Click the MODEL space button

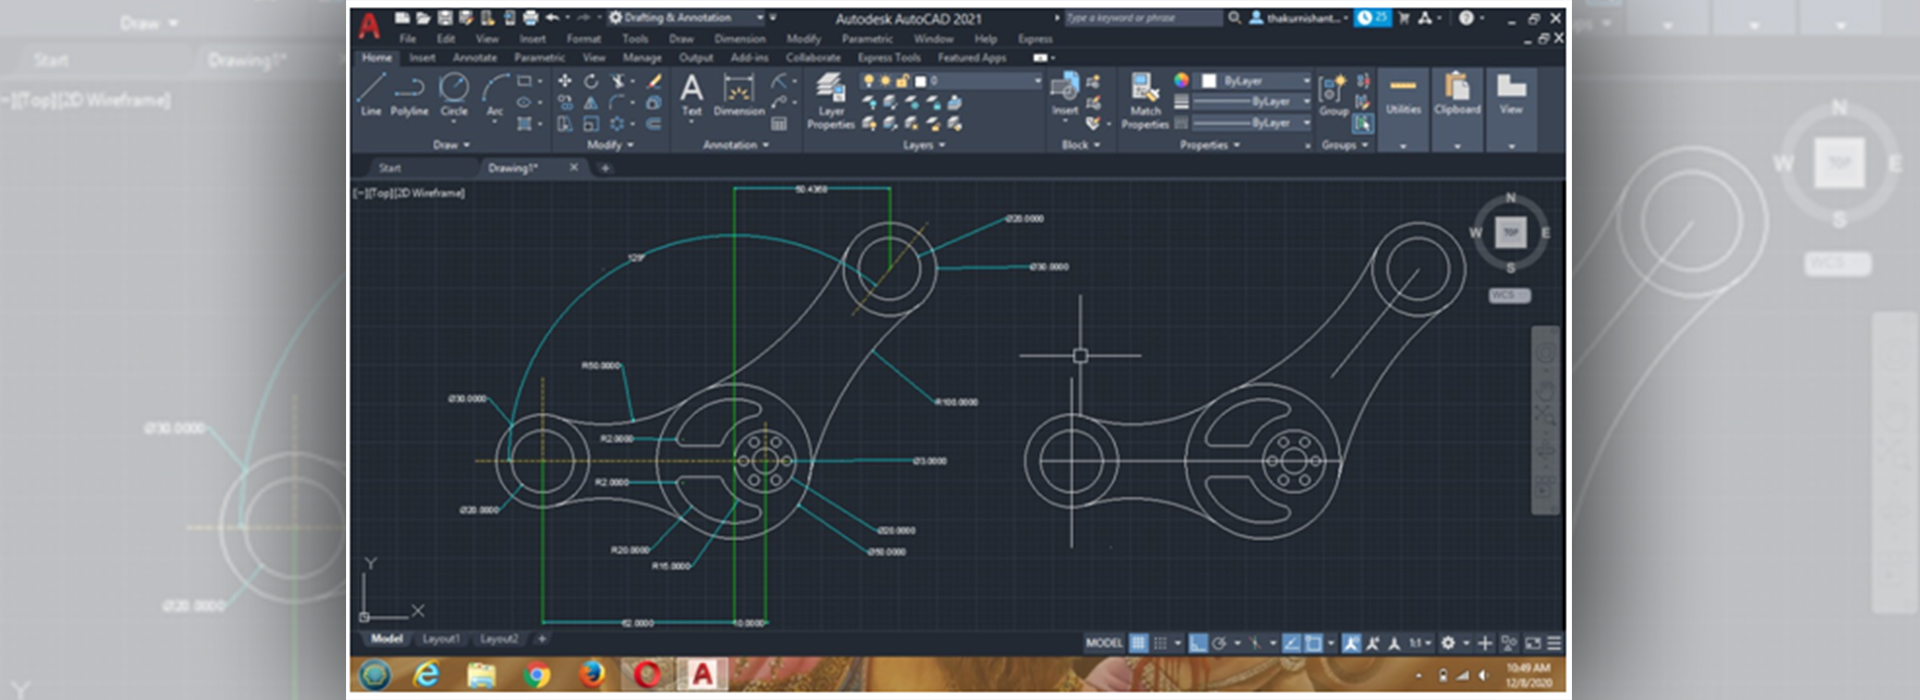[x=1104, y=643]
